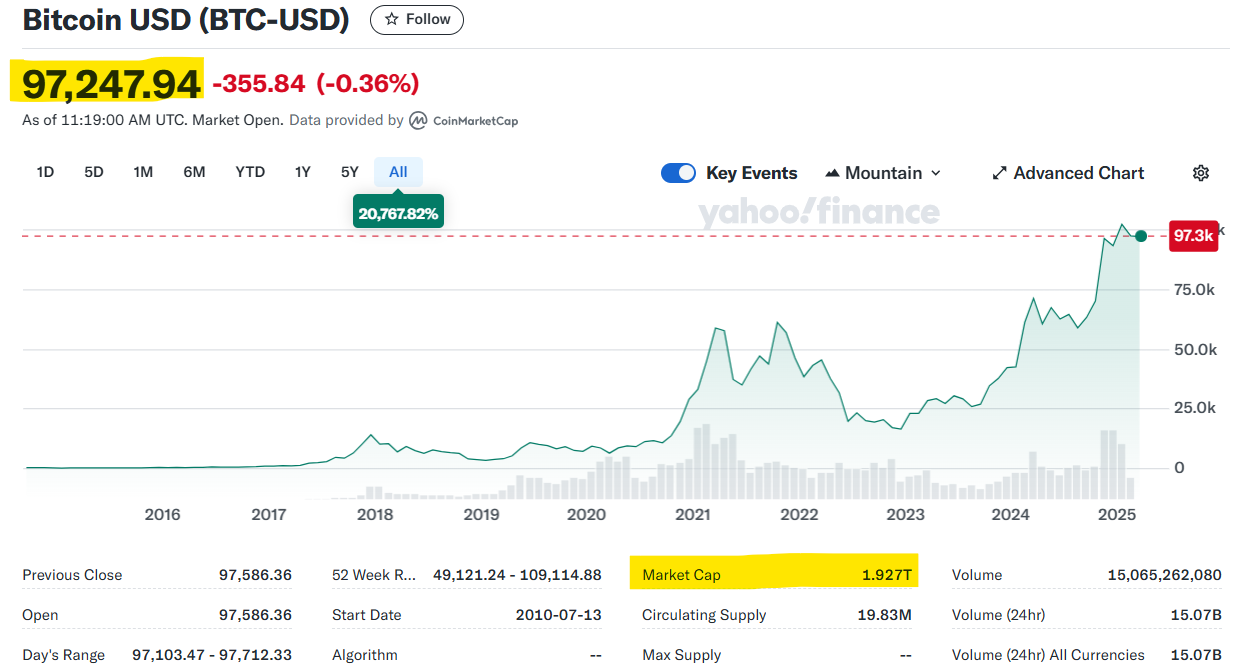Click the Advanced Chart expand-arrows icon
Viewport: 1252px width, 670px height.
pos(999,173)
